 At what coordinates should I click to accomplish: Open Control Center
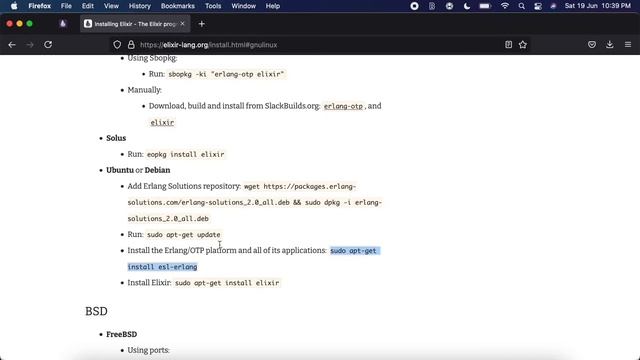click(x=538, y=6)
